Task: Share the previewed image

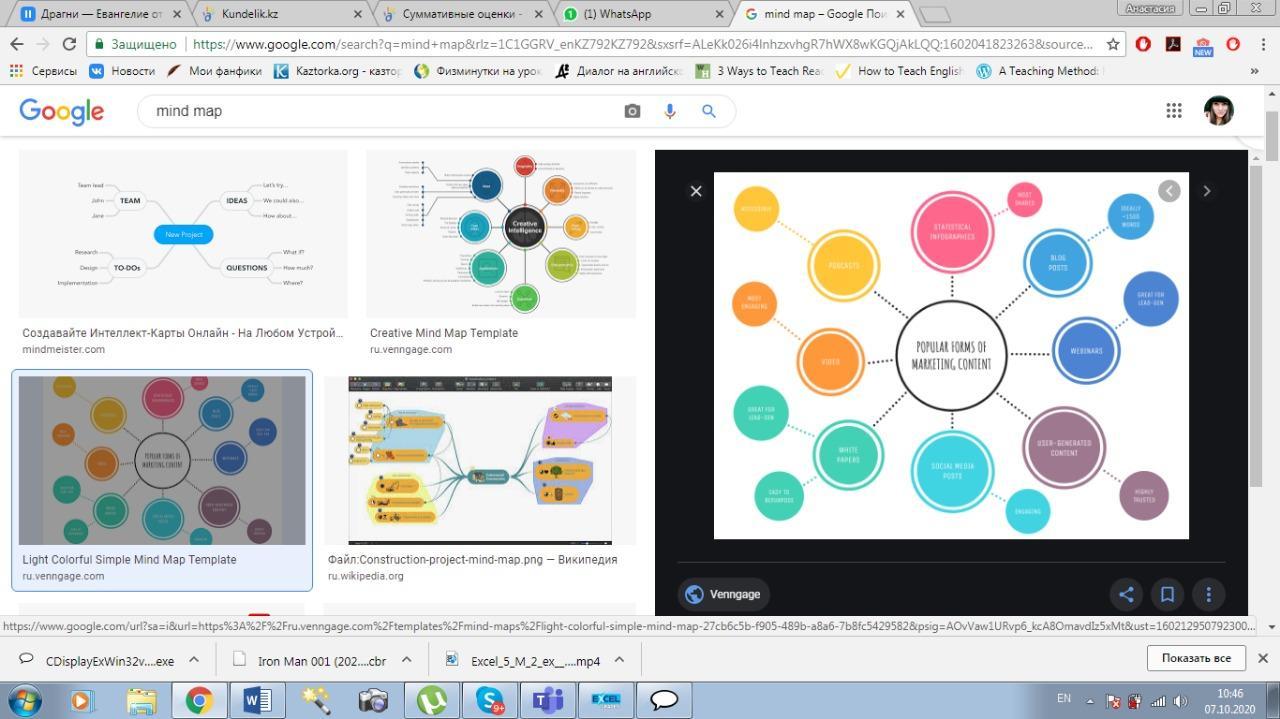Action: [x=1126, y=594]
